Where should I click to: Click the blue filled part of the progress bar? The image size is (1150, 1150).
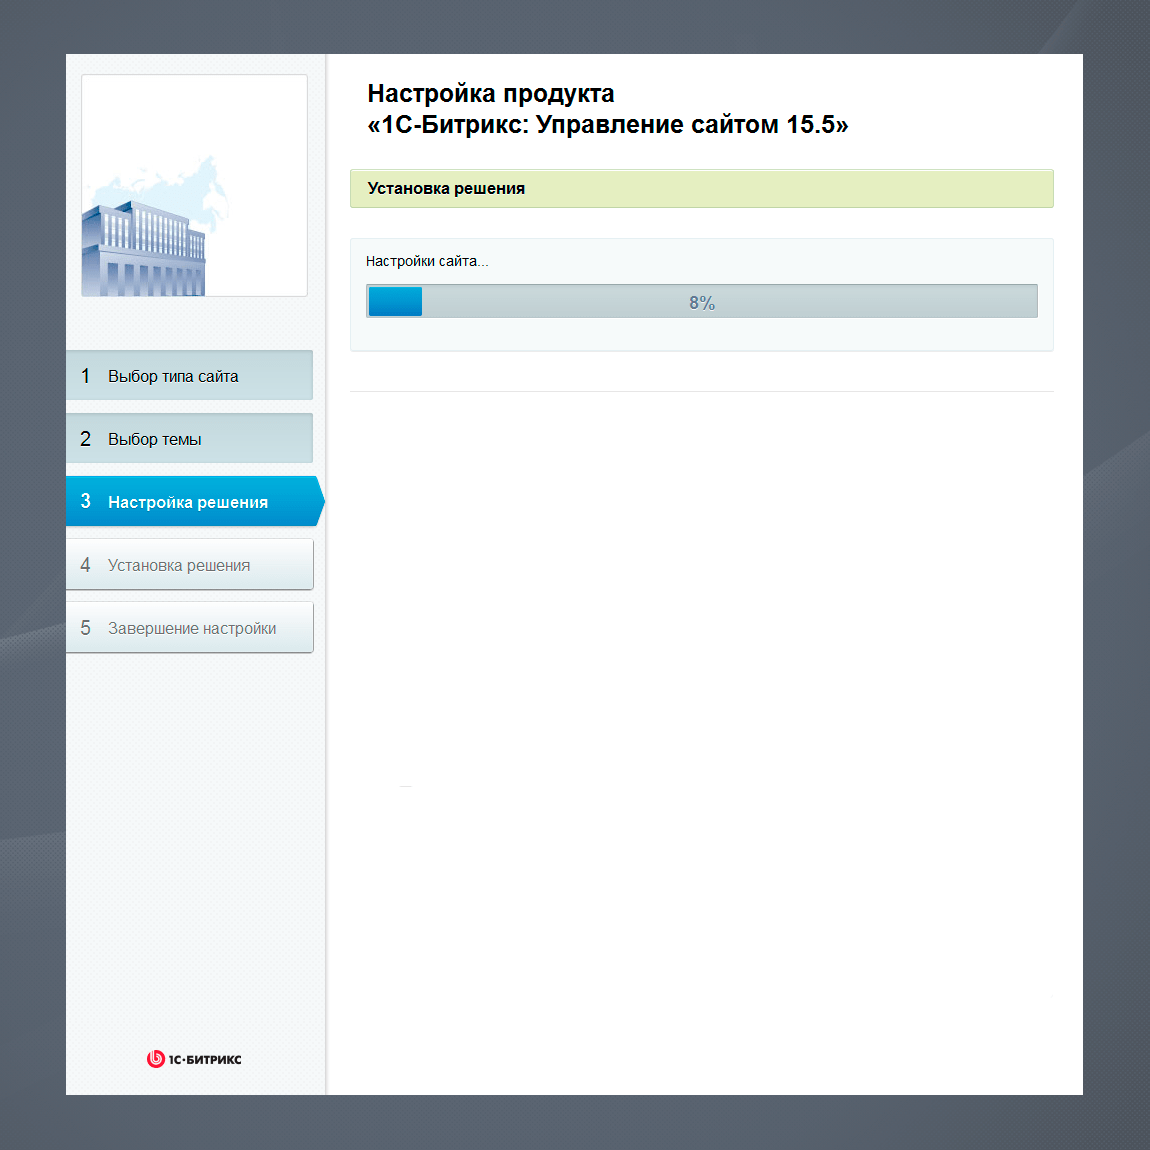(395, 301)
